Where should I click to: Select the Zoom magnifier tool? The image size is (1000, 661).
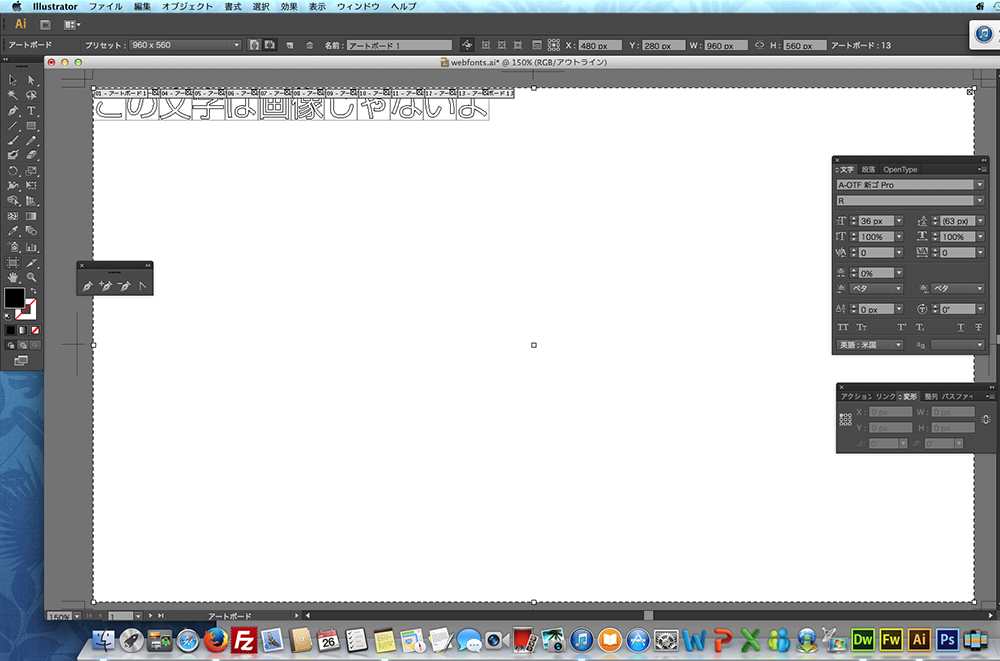click(x=31, y=277)
